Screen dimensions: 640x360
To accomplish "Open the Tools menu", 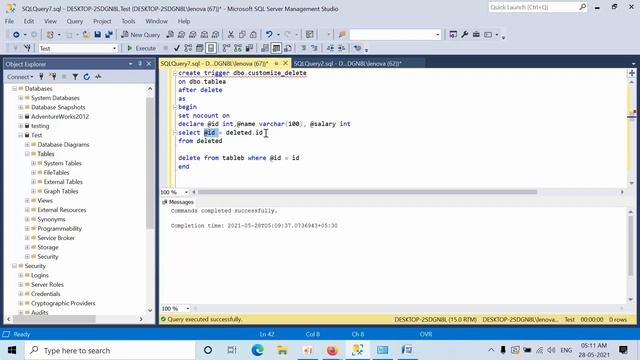I will click(128, 21).
